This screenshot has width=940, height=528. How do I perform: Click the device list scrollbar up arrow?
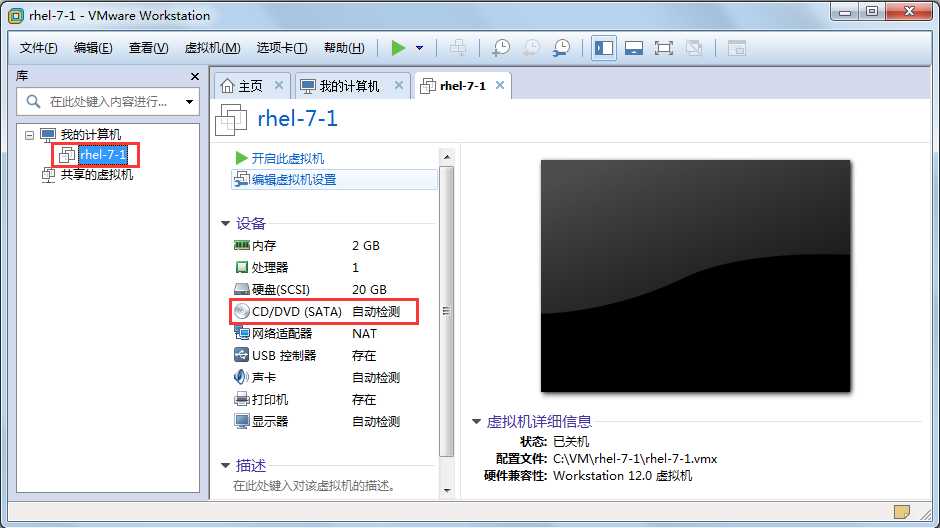pyautogui.click(x=447, y=157)
